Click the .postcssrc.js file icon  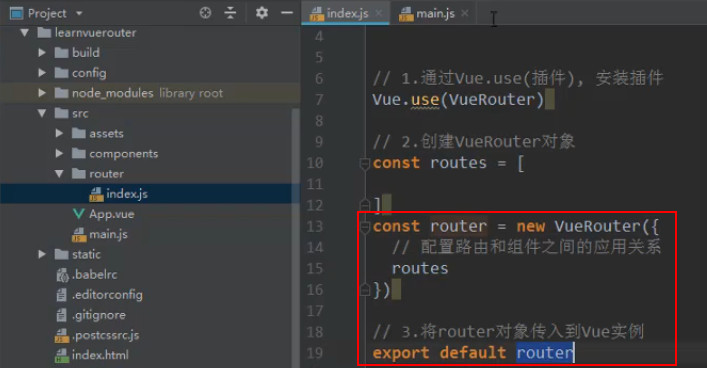tap(62, 336)
